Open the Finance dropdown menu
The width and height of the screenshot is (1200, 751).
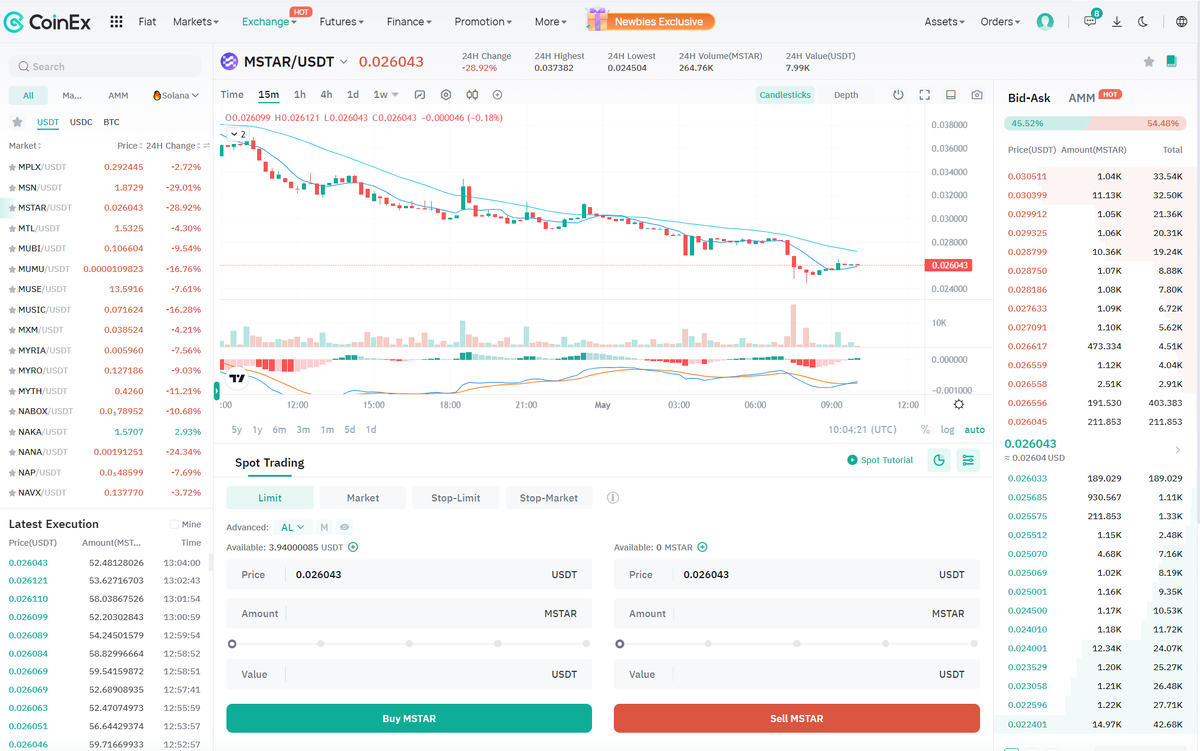coord(409,21)
